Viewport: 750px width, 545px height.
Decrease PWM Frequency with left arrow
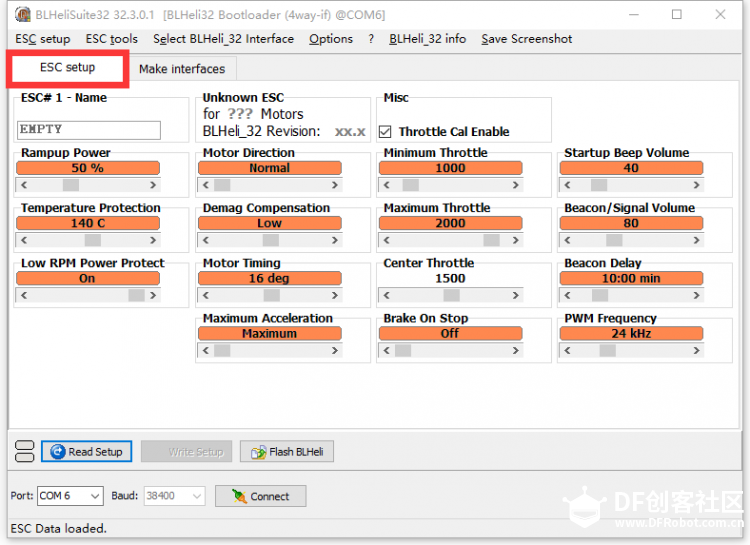pyautogui.click(x=567, y=350)
